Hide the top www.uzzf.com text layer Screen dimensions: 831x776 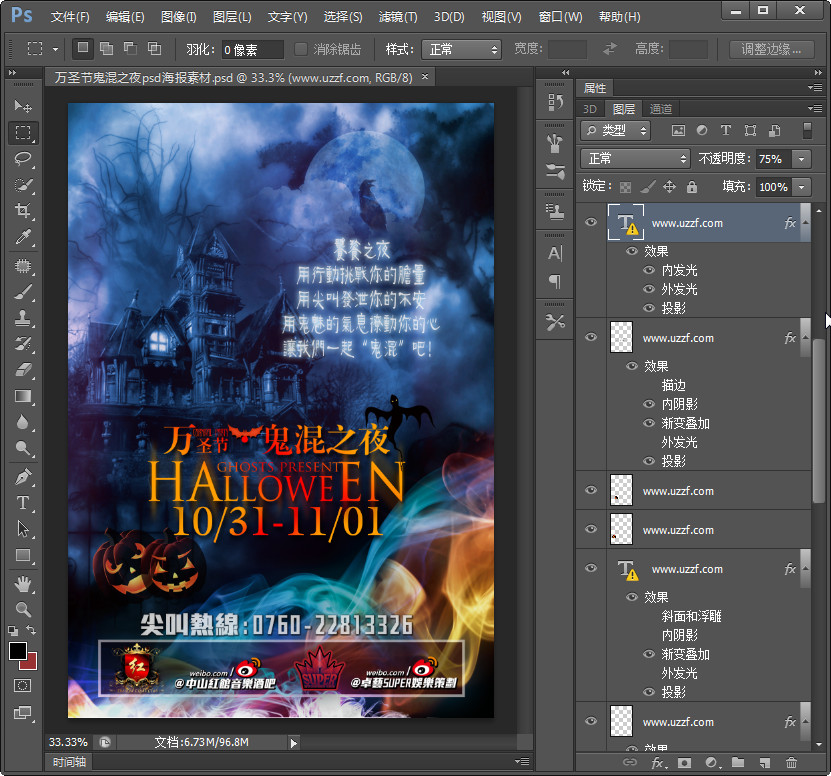click(x=590, y=223)
